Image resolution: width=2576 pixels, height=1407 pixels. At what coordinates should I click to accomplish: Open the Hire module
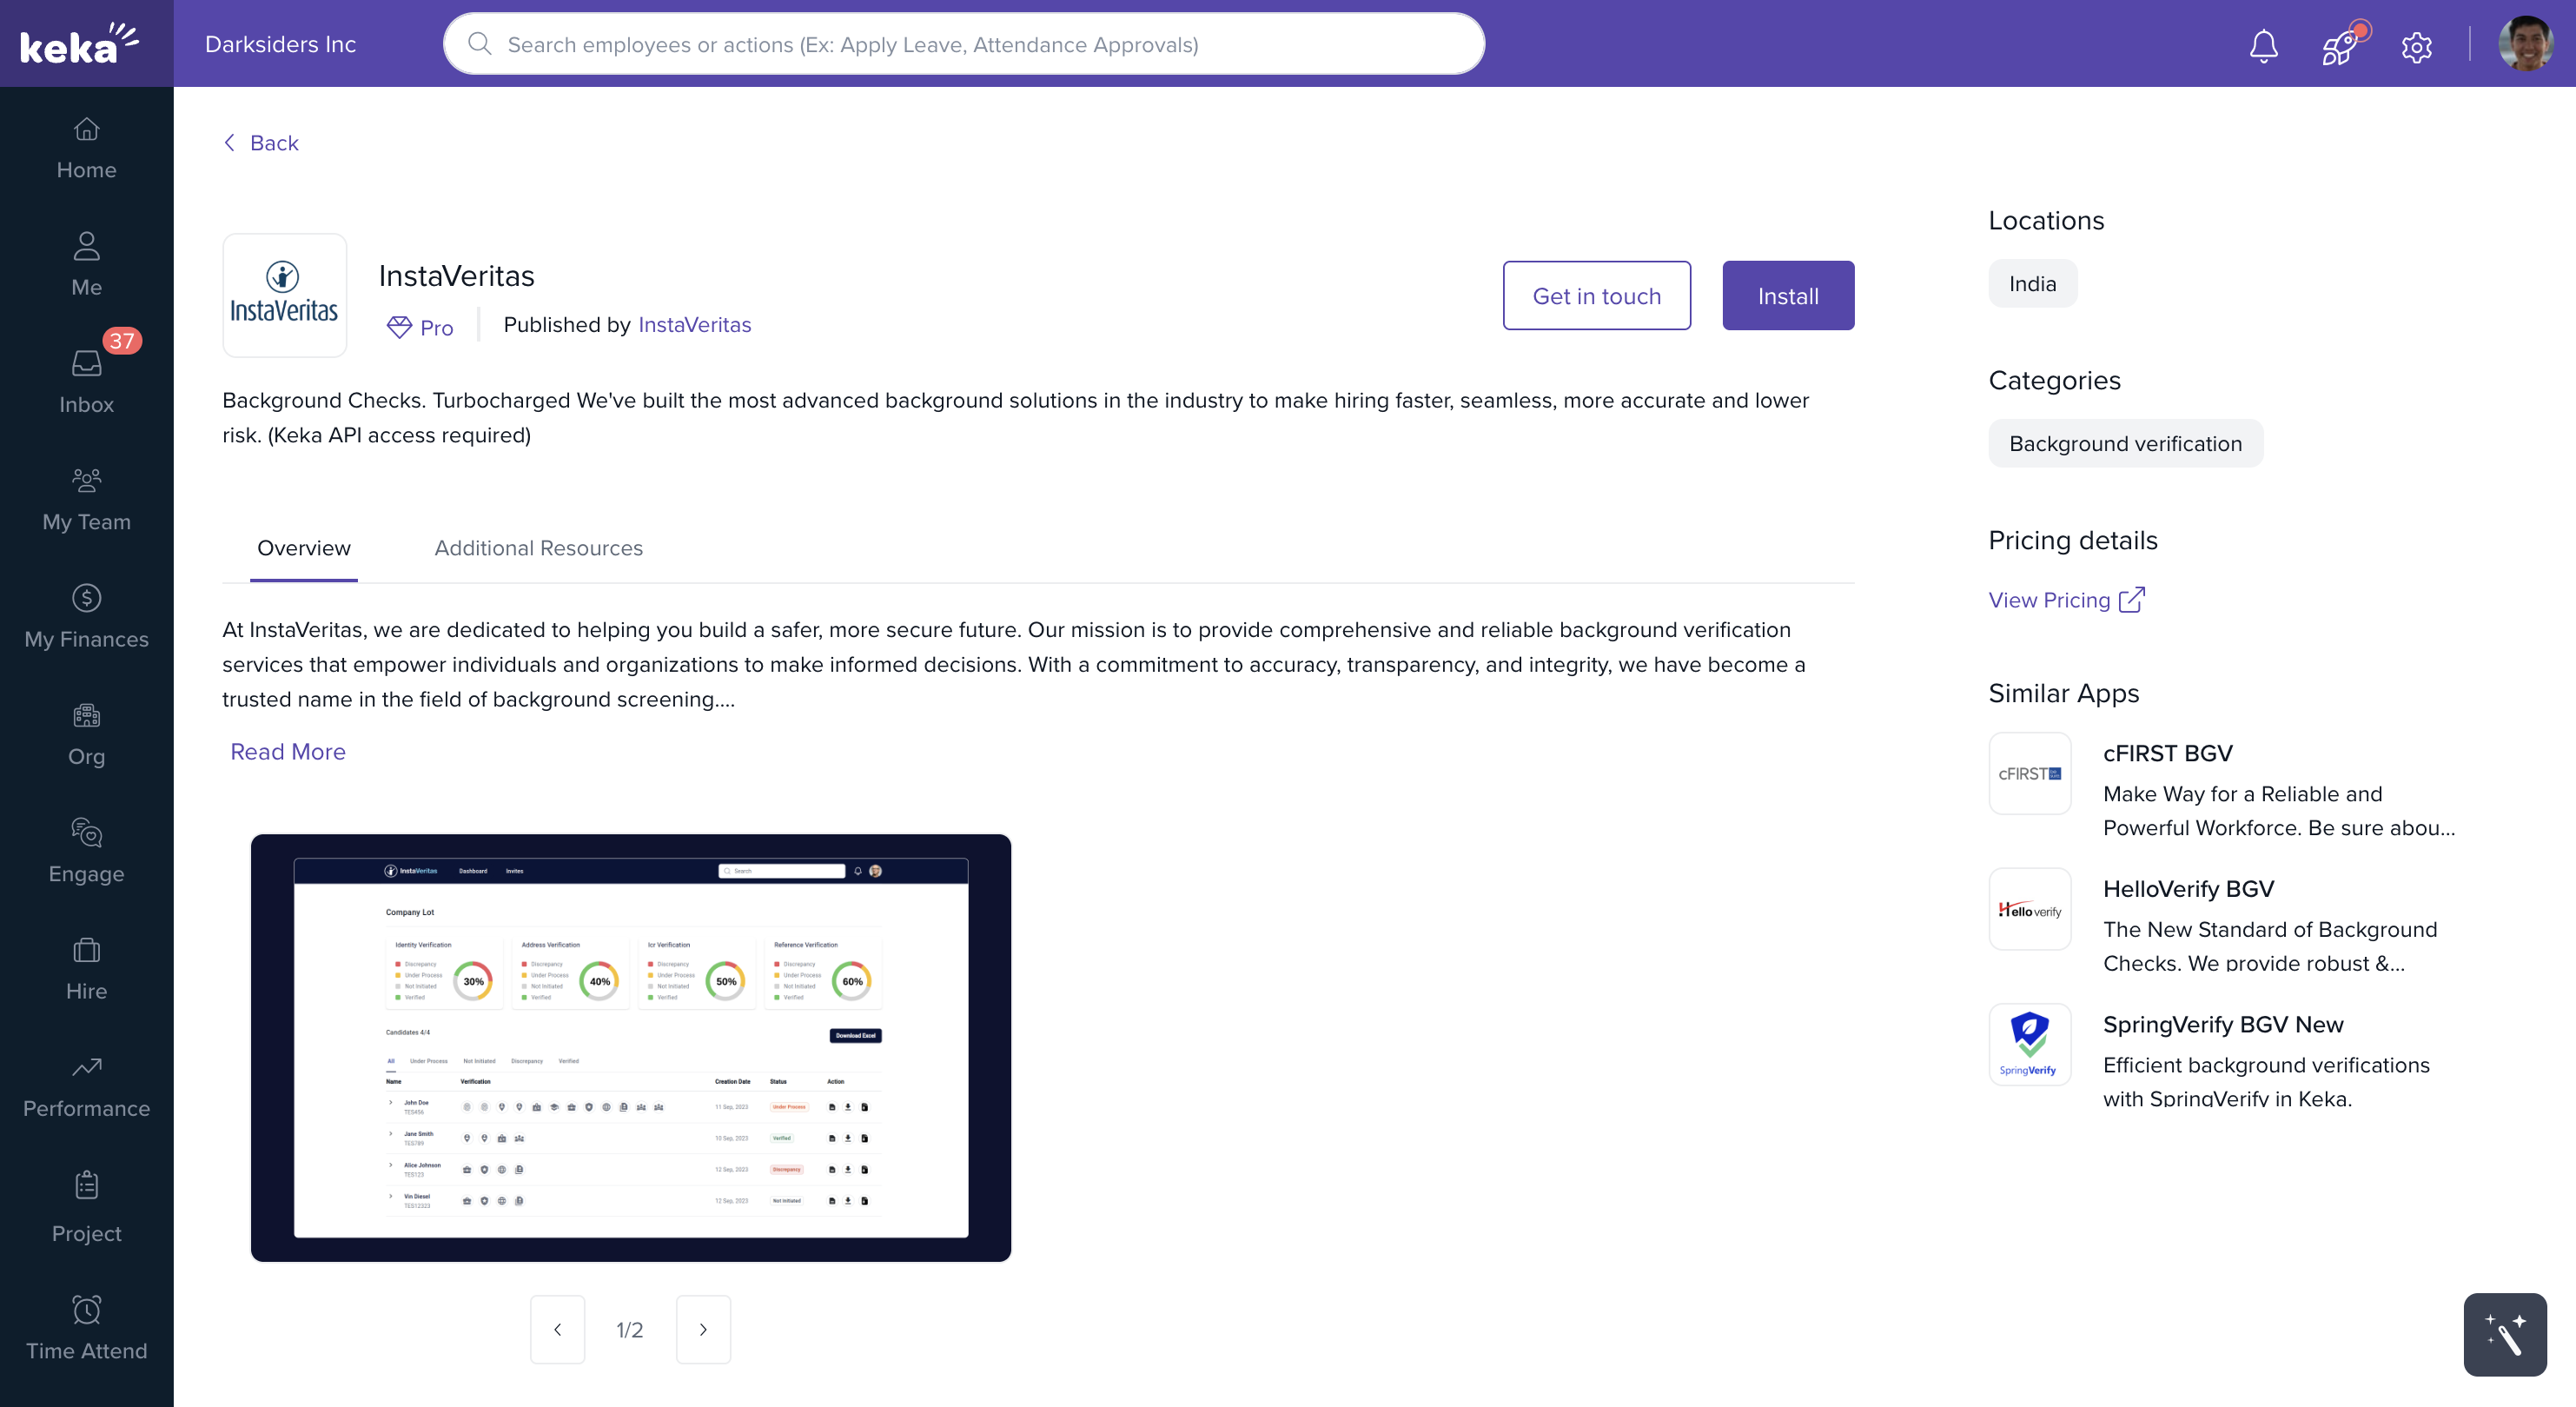86,968
